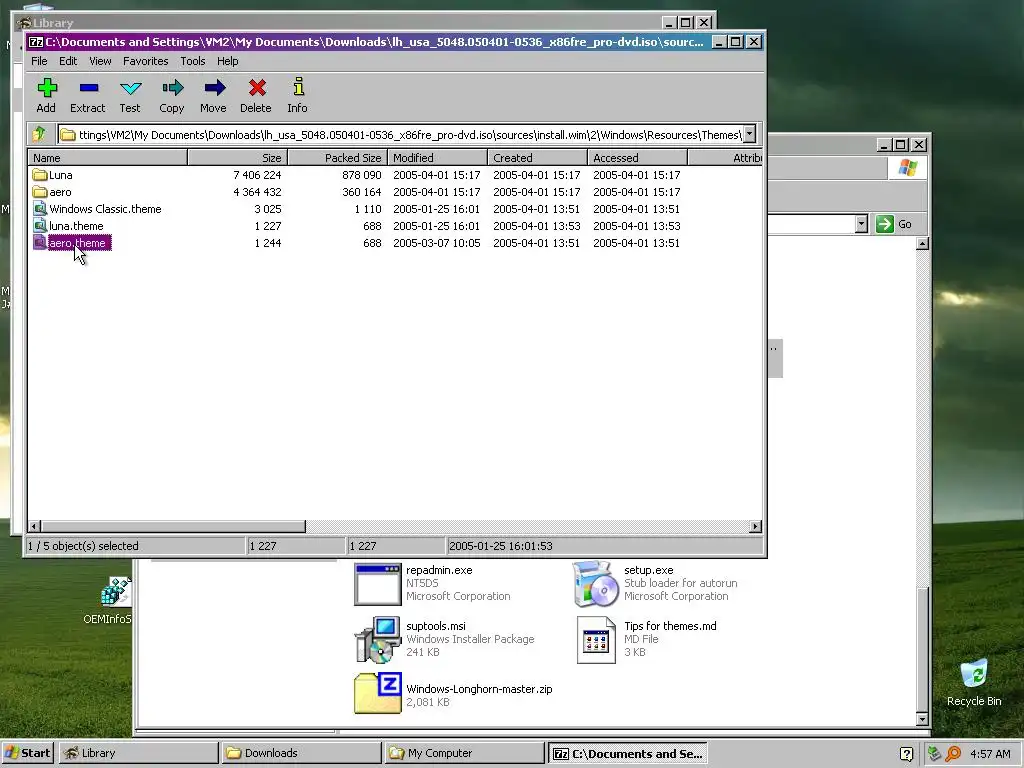Expand the 7-Zip path dropdown arrow
The width and height of the screenshot is (1024, 768).
click(750, 134)
